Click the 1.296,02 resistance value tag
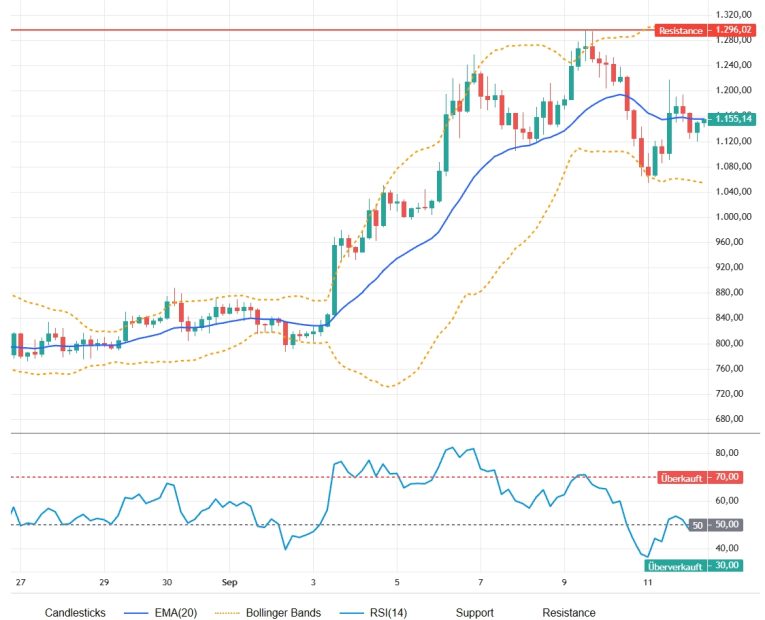Screen dimensions: 765x620 [x=732, y=30]
